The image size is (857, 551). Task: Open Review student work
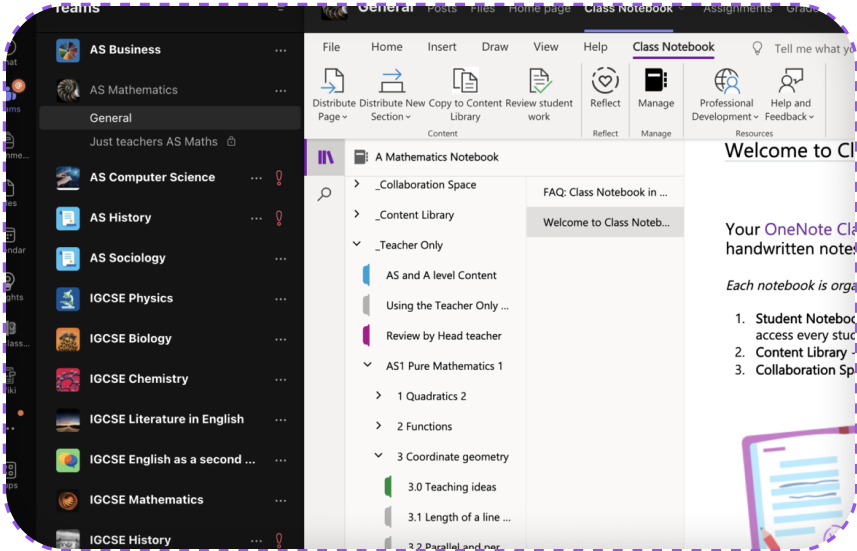(x=539, y=81)
